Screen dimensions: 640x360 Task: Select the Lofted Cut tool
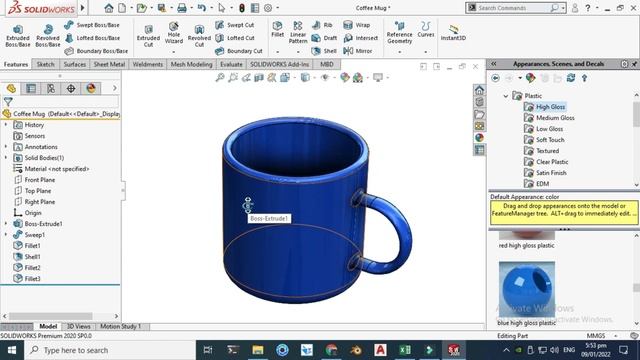click(x=235, y=38)
